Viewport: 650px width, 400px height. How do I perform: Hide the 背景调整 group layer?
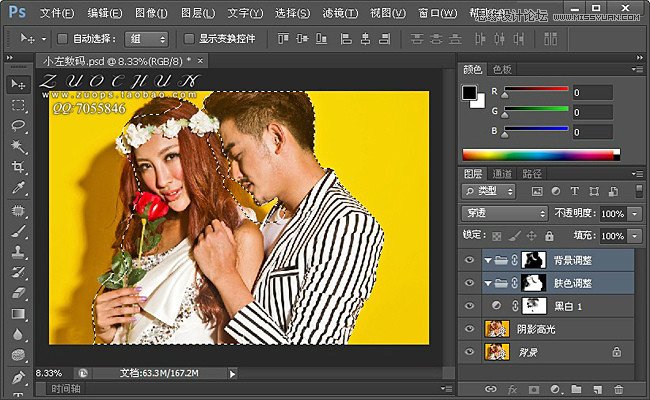tap(469, 260)
